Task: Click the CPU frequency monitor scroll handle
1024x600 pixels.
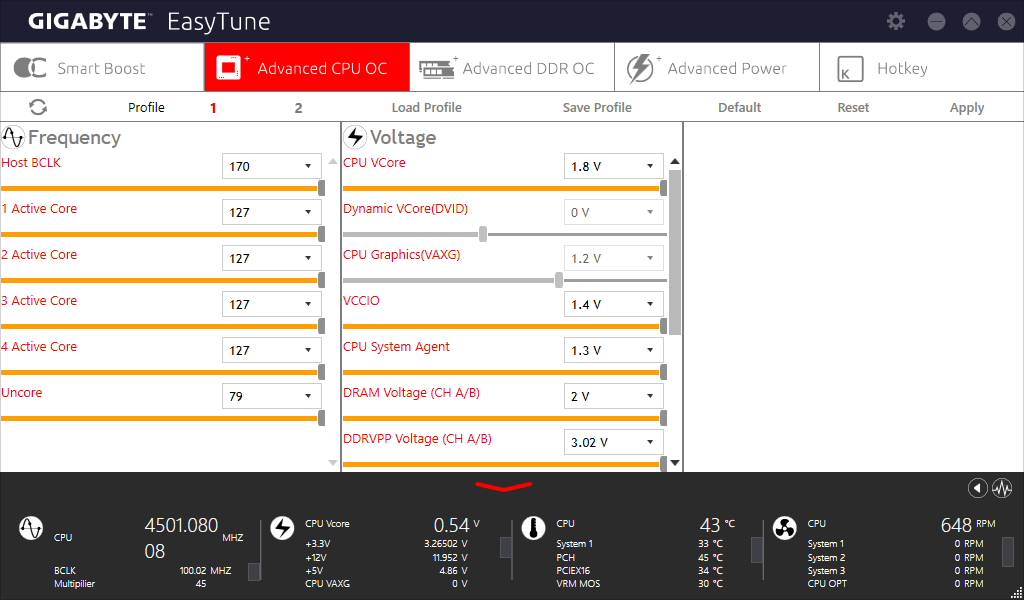Action: coord(254,572)
